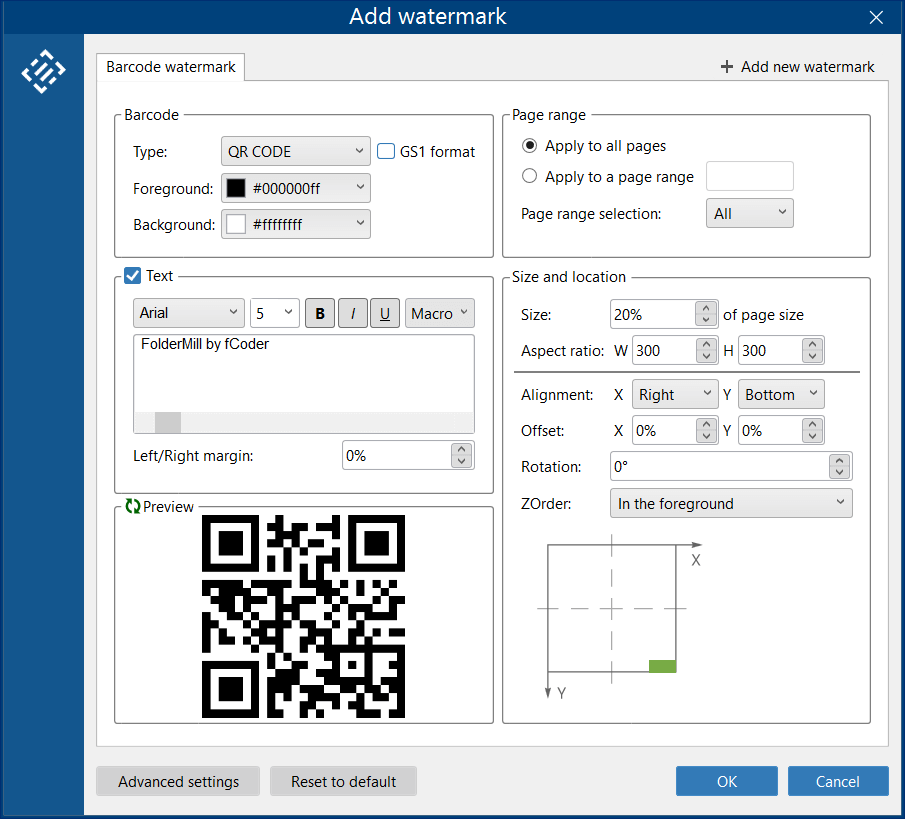
Task: Toggle bold text formatting
Action: click(x=320, y=313)
